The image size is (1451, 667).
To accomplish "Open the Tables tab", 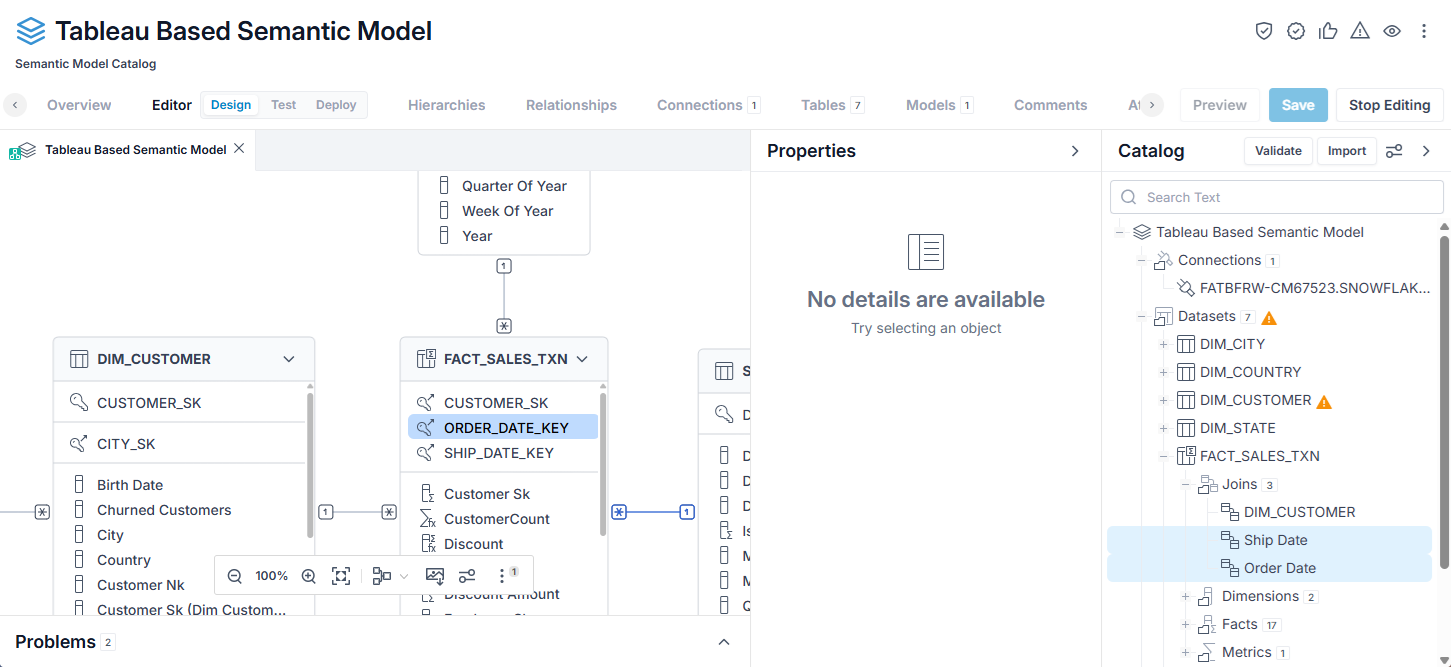I will 832,105.
